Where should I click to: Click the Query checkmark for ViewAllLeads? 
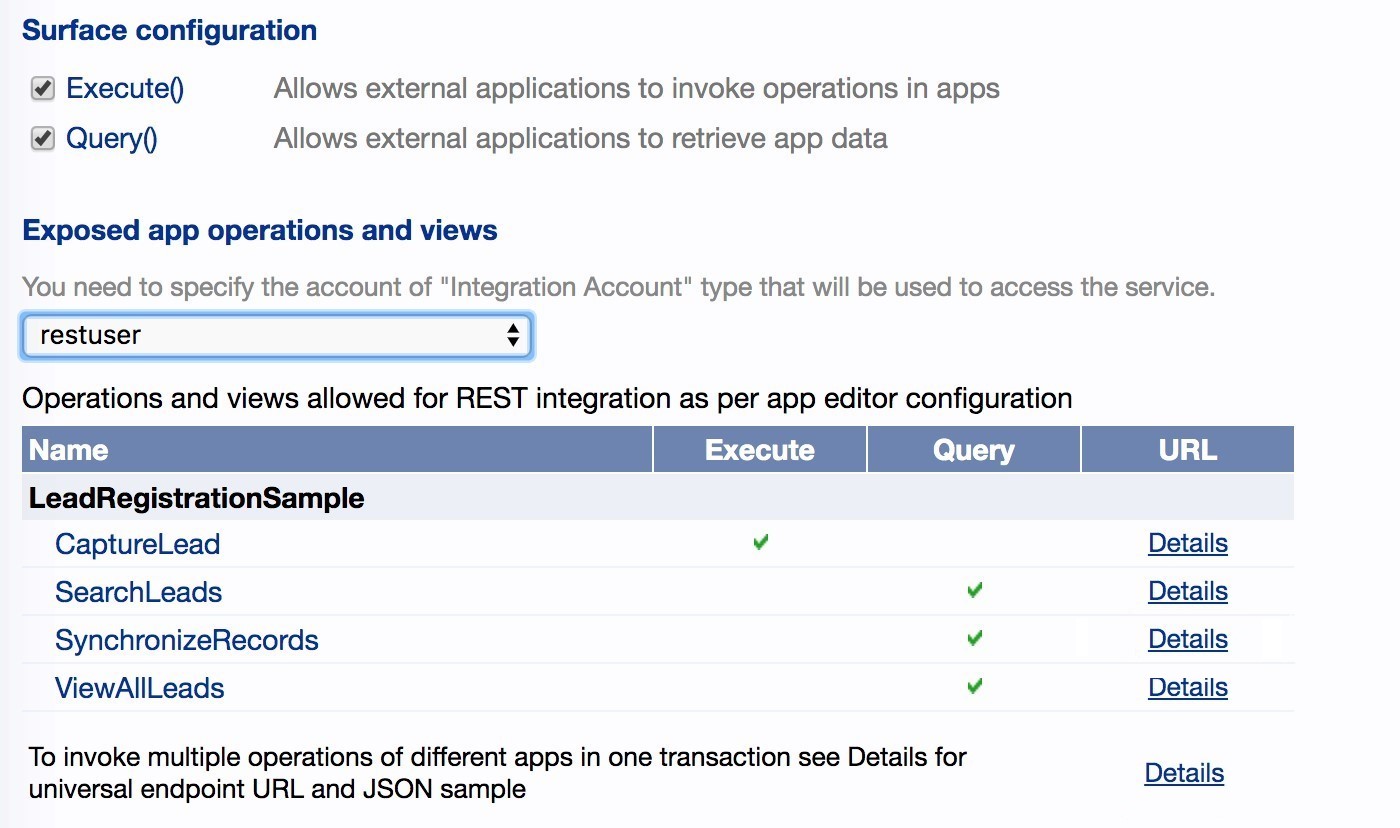(x=973, y=686)
